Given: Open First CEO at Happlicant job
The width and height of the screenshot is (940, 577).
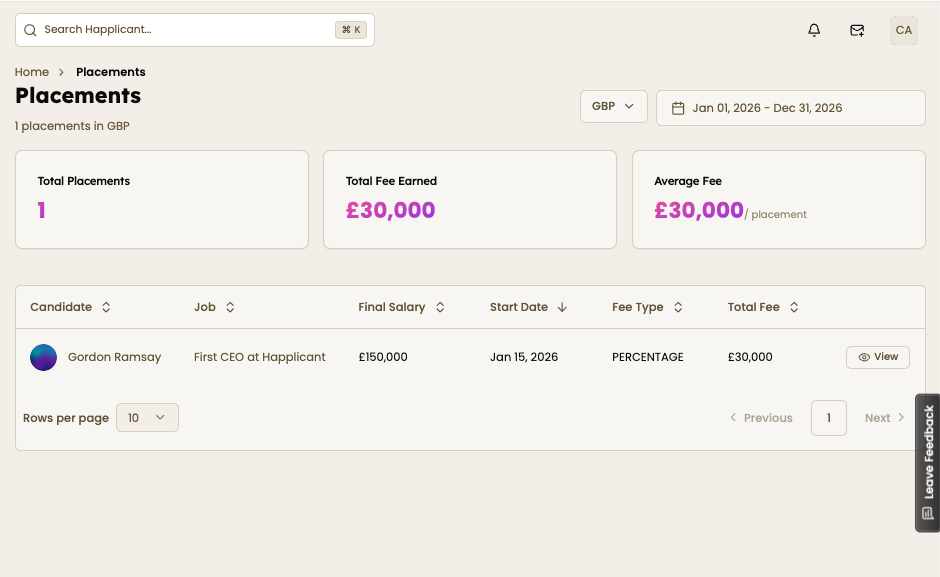Looking at the screenshot, I should point(260,357).
